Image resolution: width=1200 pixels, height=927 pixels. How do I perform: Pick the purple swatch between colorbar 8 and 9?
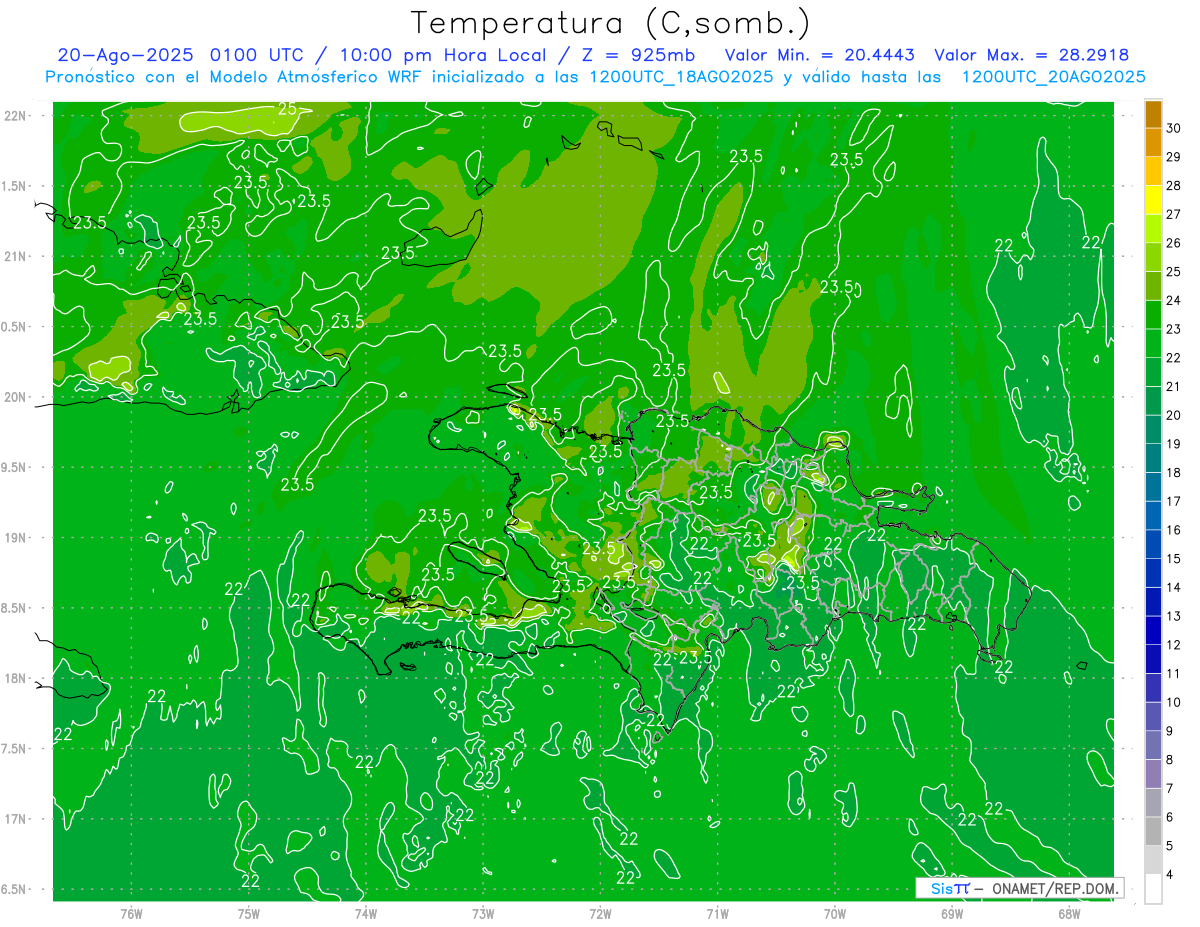1153,745
